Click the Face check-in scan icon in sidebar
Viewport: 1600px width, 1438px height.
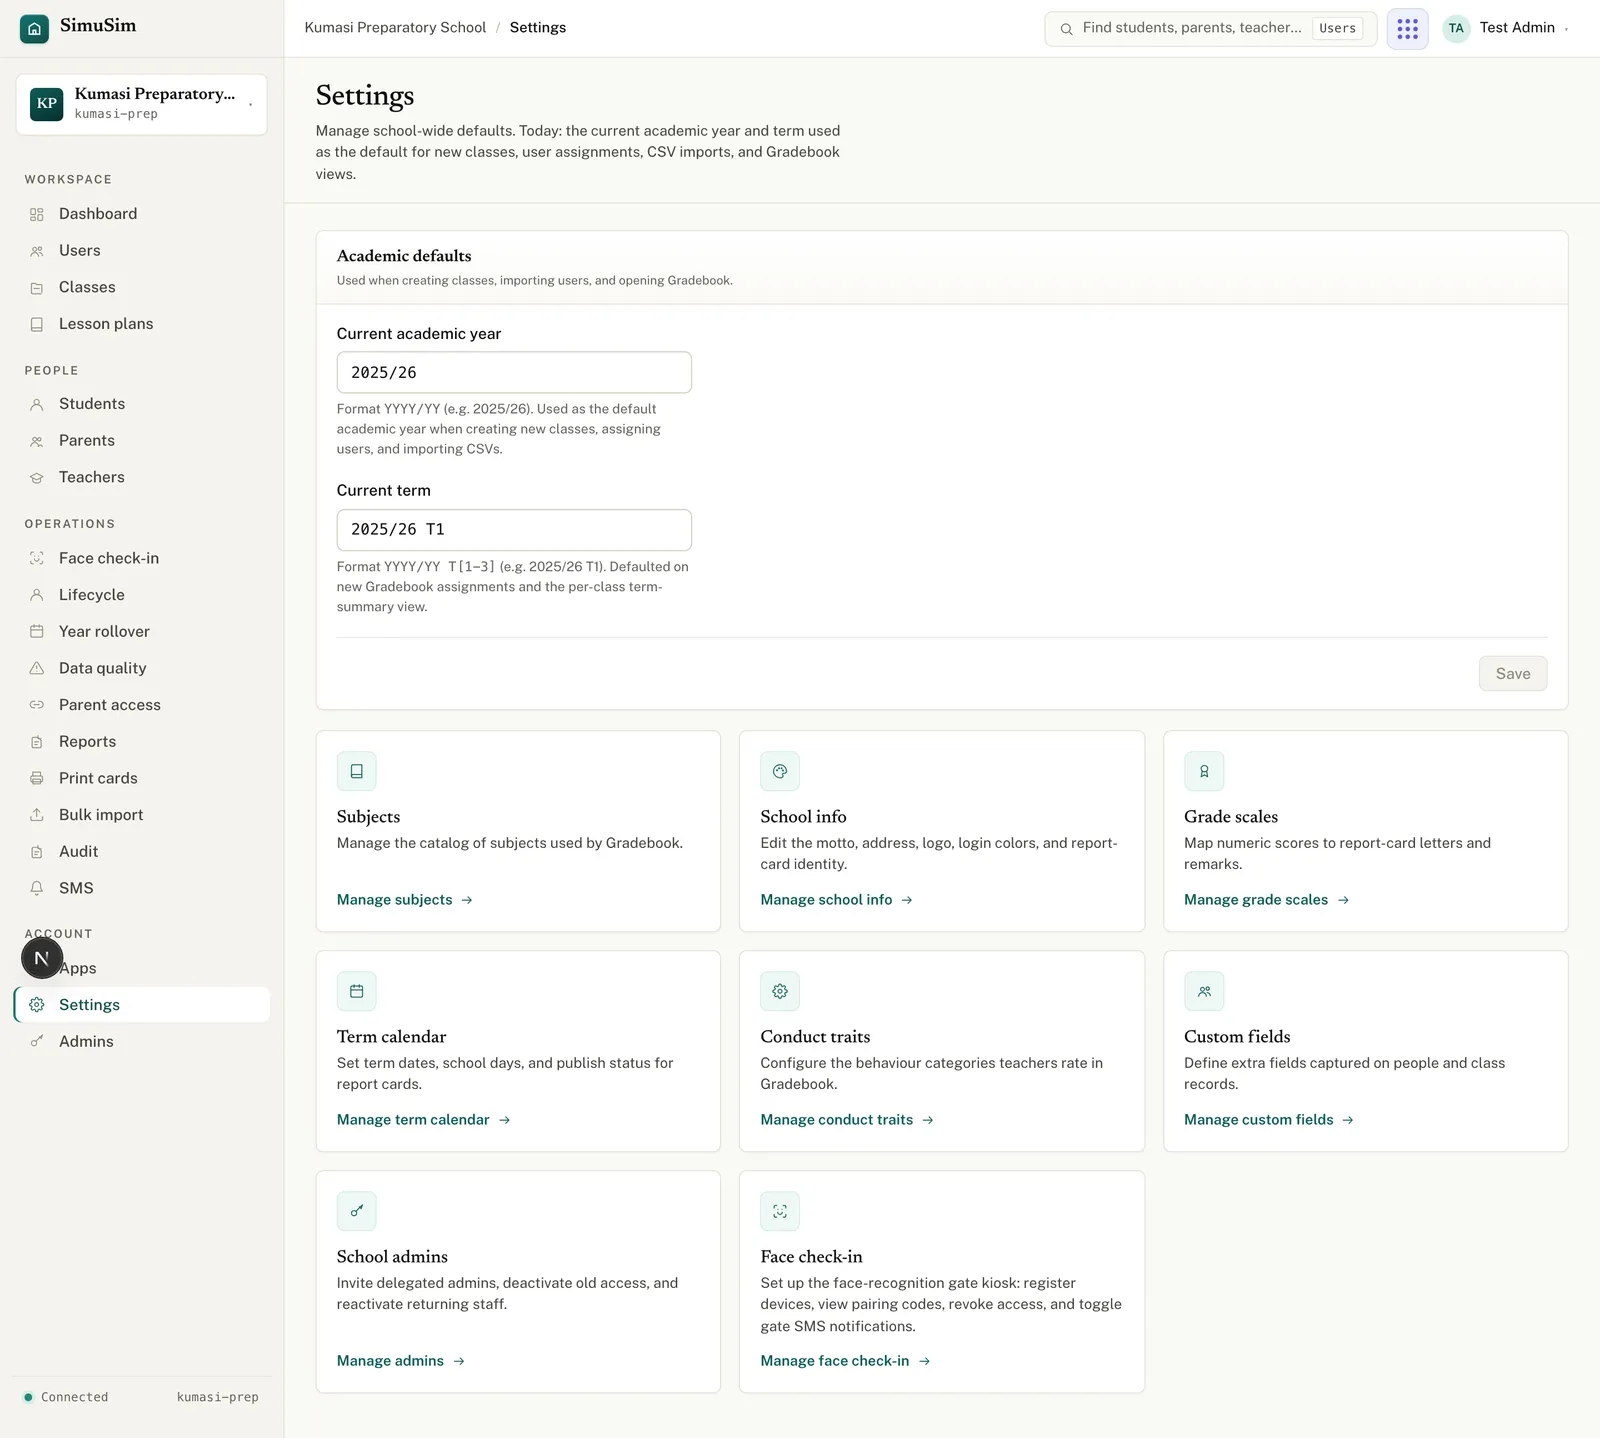37,558
